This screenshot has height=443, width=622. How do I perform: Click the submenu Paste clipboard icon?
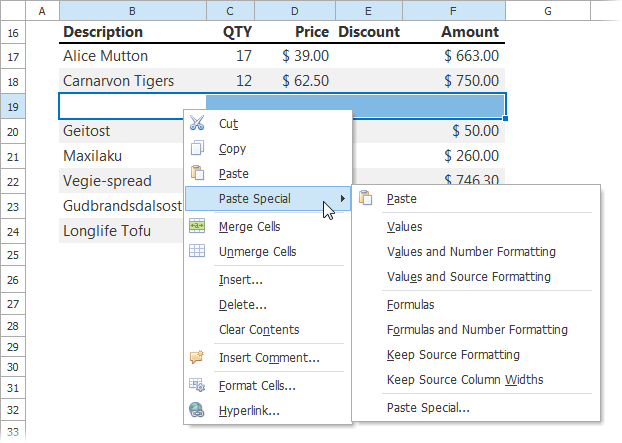pos(365,199)
